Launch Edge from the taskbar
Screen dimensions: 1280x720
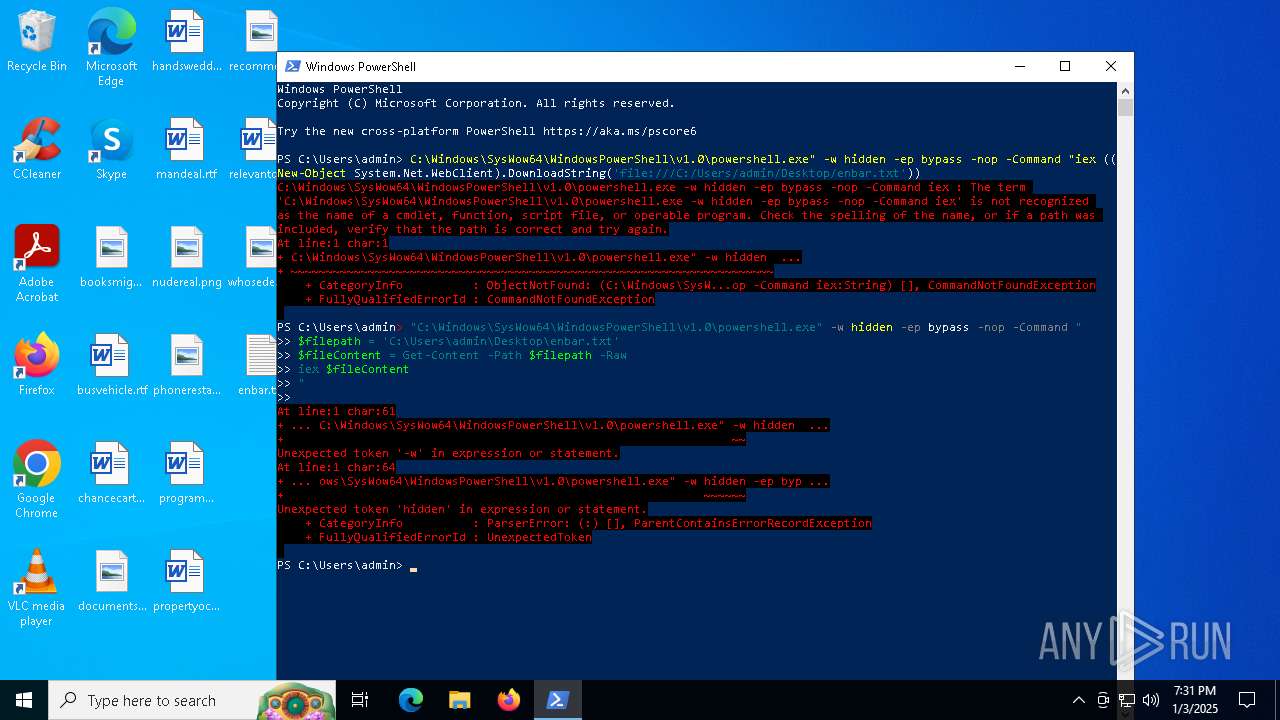tap(411, 700)
